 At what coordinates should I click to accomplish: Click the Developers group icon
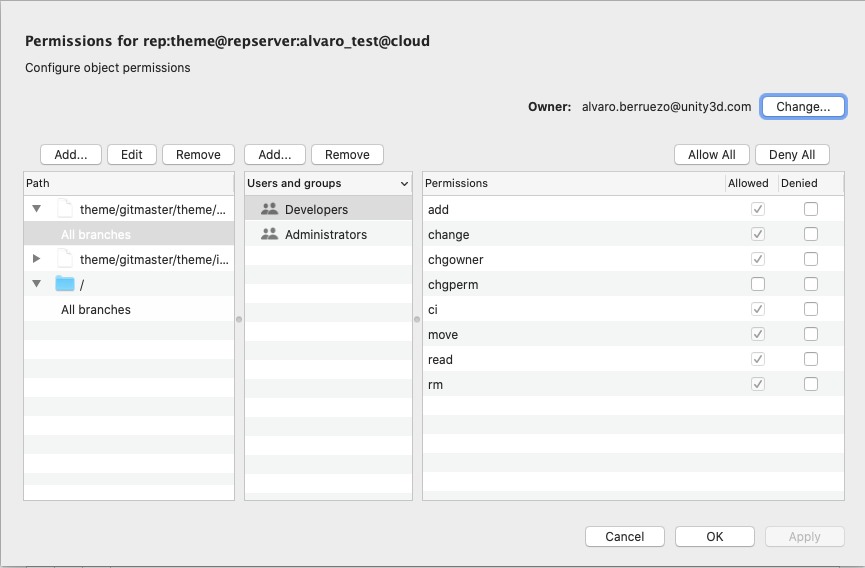coord(269,209)
